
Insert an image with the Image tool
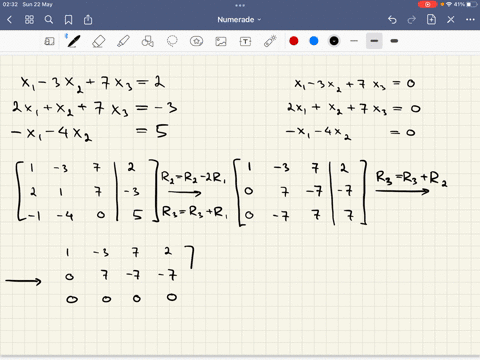pyautogui.click(x=221, y=41)
